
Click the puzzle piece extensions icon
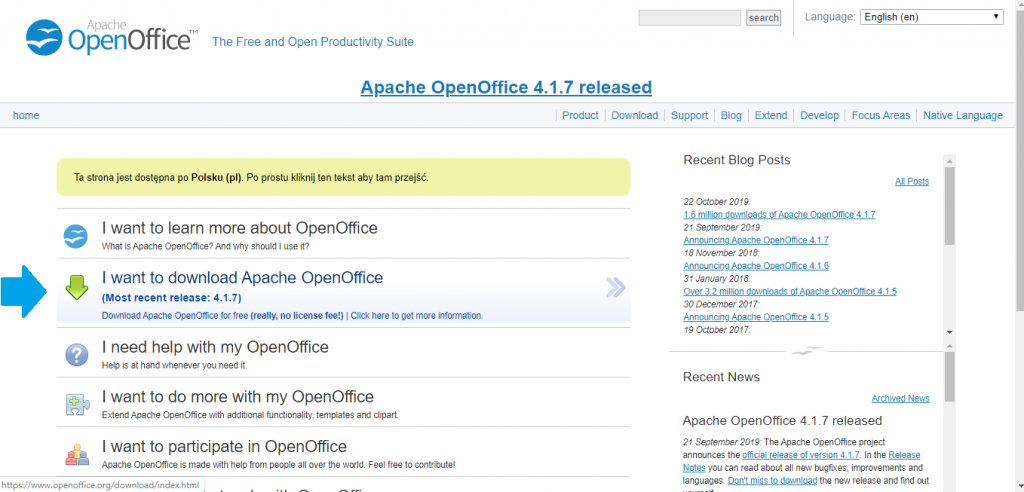(x=76, y=404)
